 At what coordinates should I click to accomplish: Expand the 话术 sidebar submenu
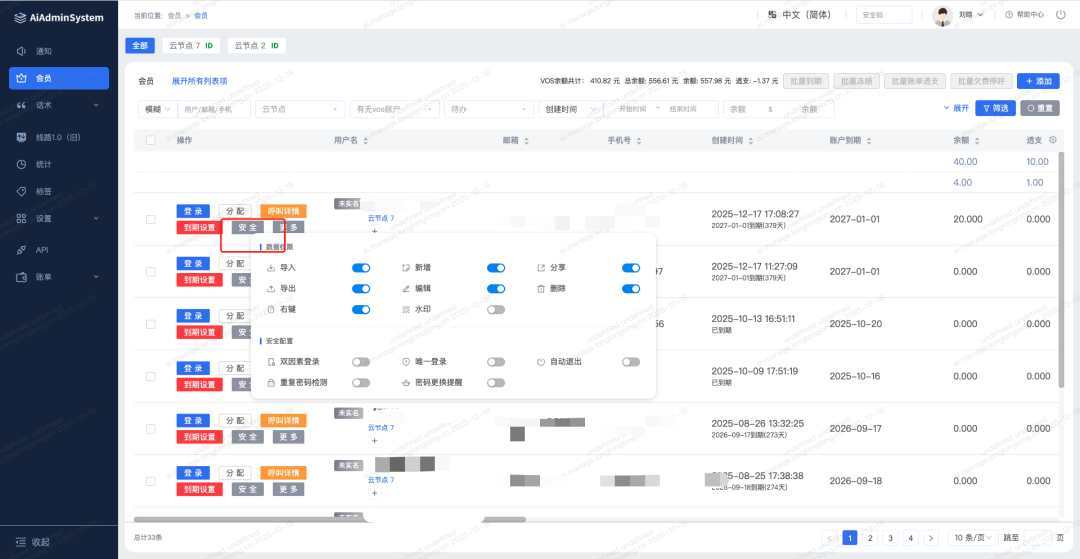click(x=60, y=105)
